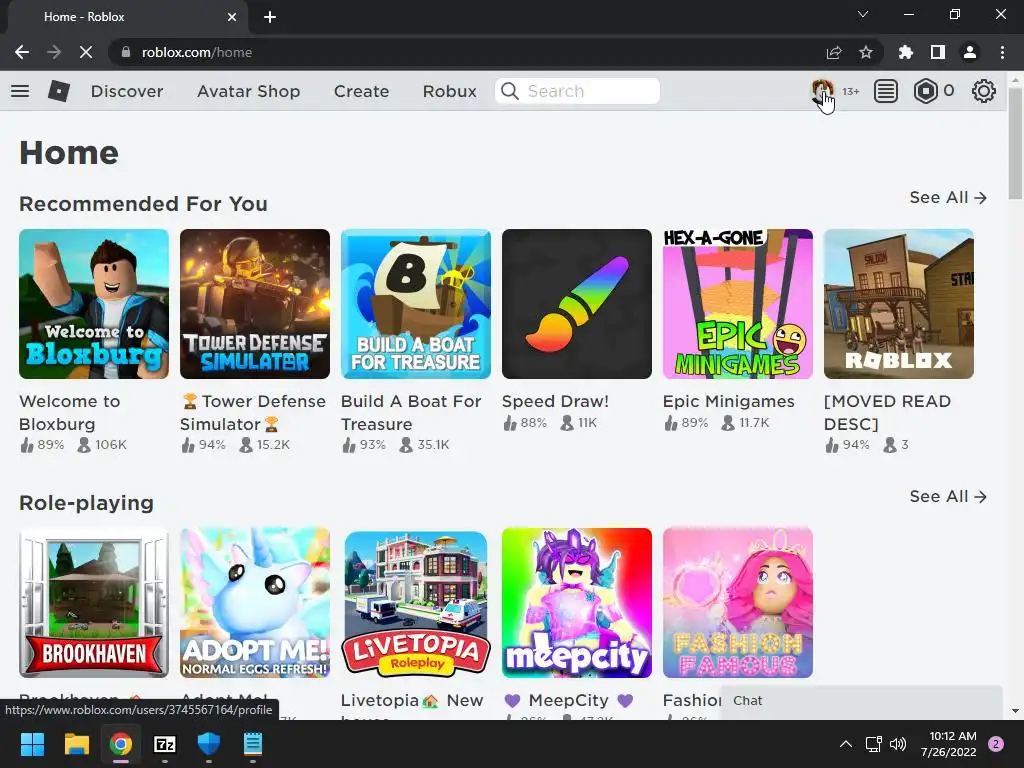Click the Robux hexagon balance icon
The width and height of the screenshot is (1024, 768).
point(925,91)
